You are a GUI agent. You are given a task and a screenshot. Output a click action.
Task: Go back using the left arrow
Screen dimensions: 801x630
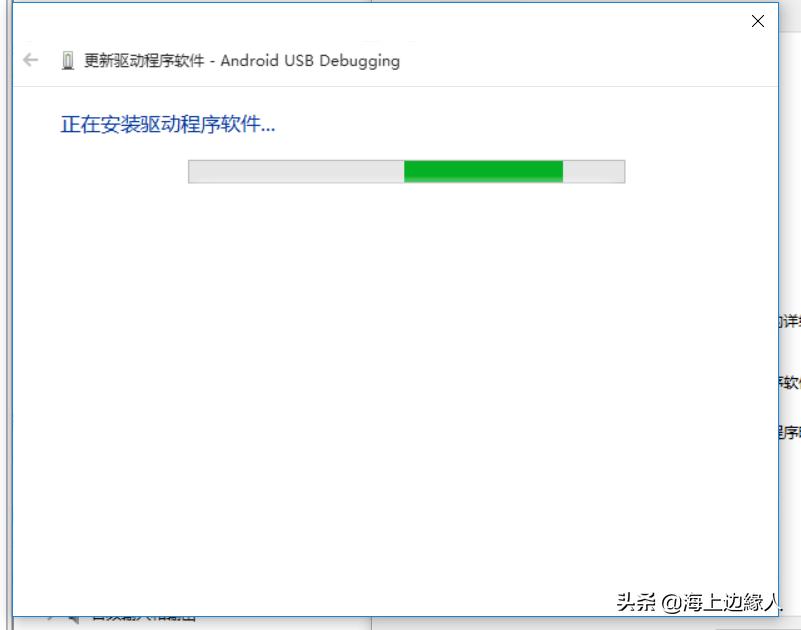coord(31,60)
